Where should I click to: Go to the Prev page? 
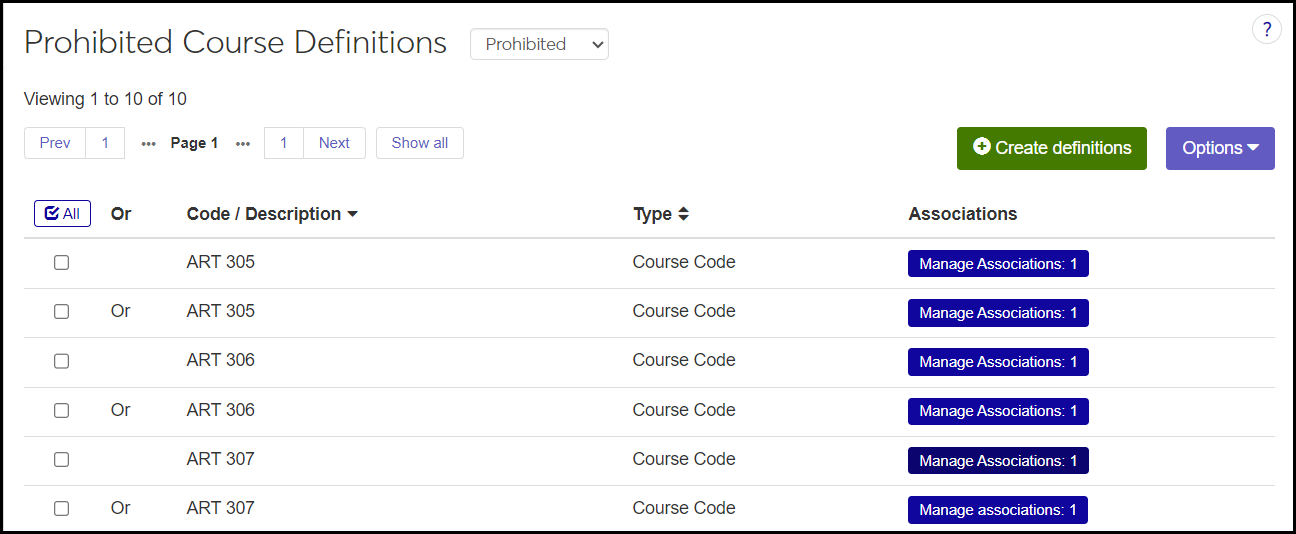pos(55,143)
